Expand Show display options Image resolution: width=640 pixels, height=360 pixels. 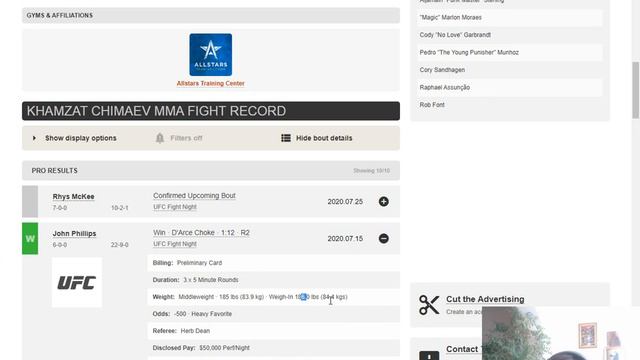[81, 138]
